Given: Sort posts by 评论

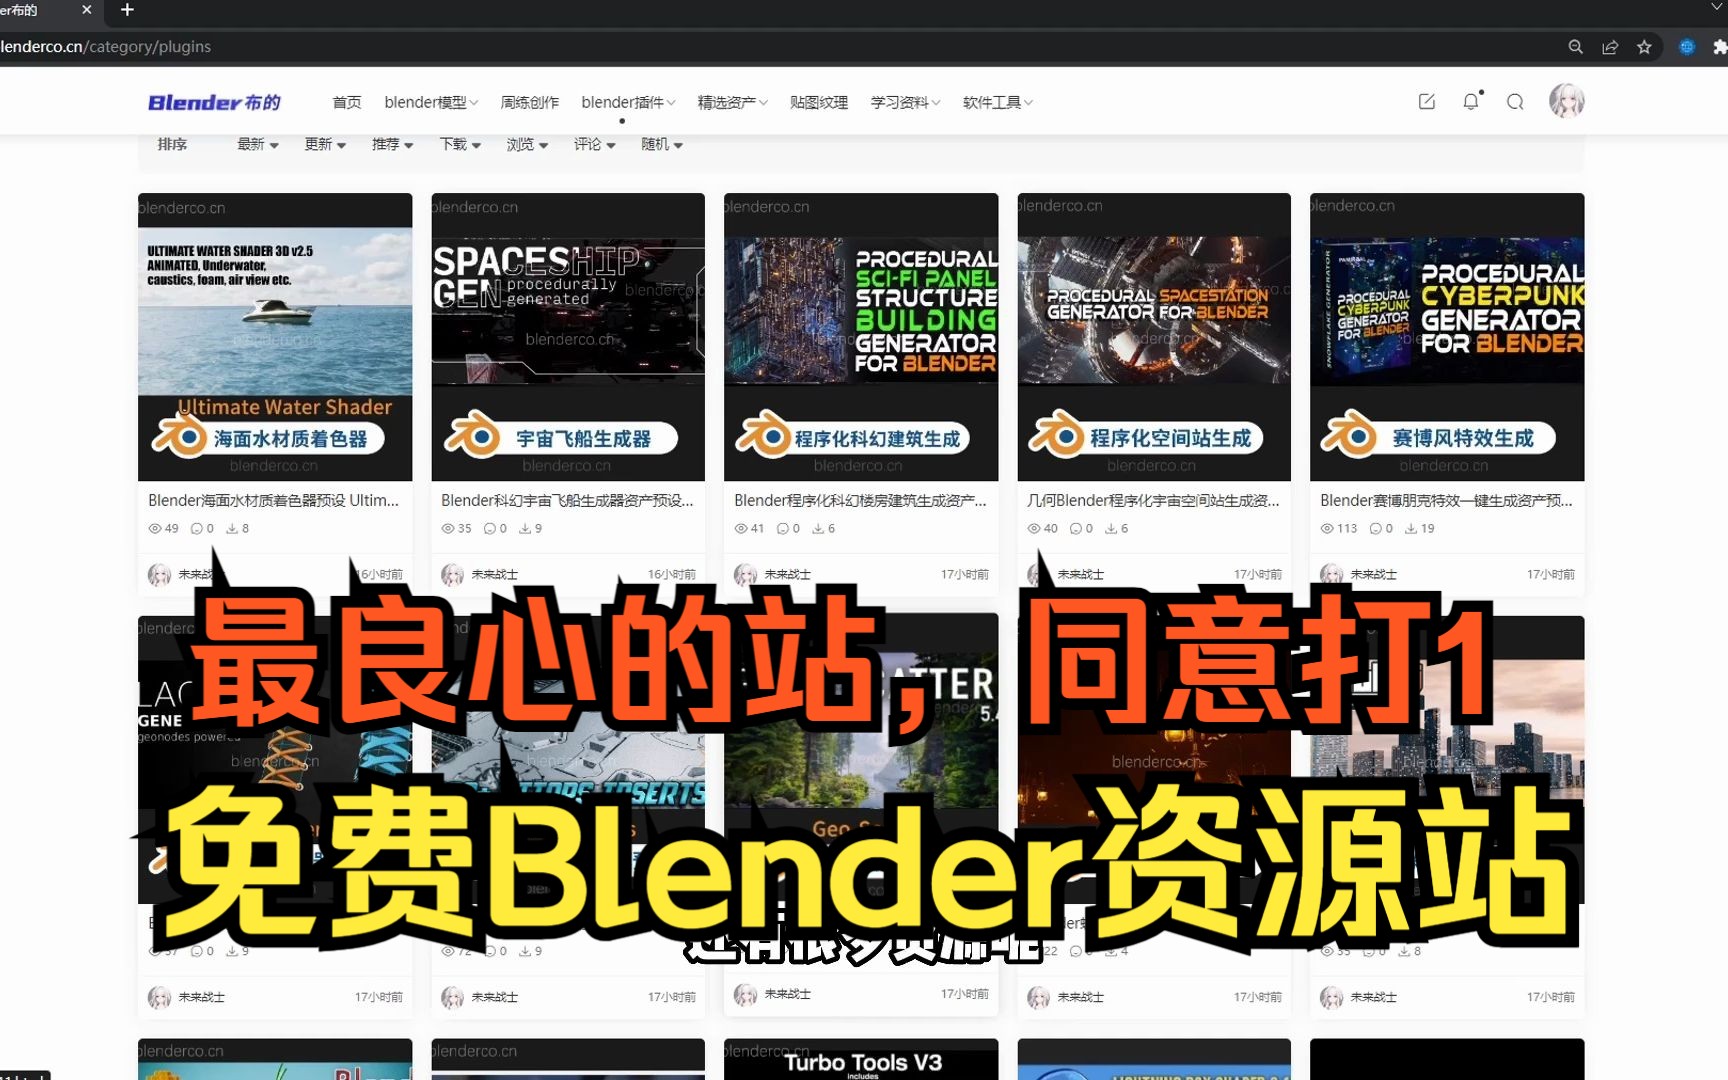Looking at the screenshot, I should coord(594,145).
